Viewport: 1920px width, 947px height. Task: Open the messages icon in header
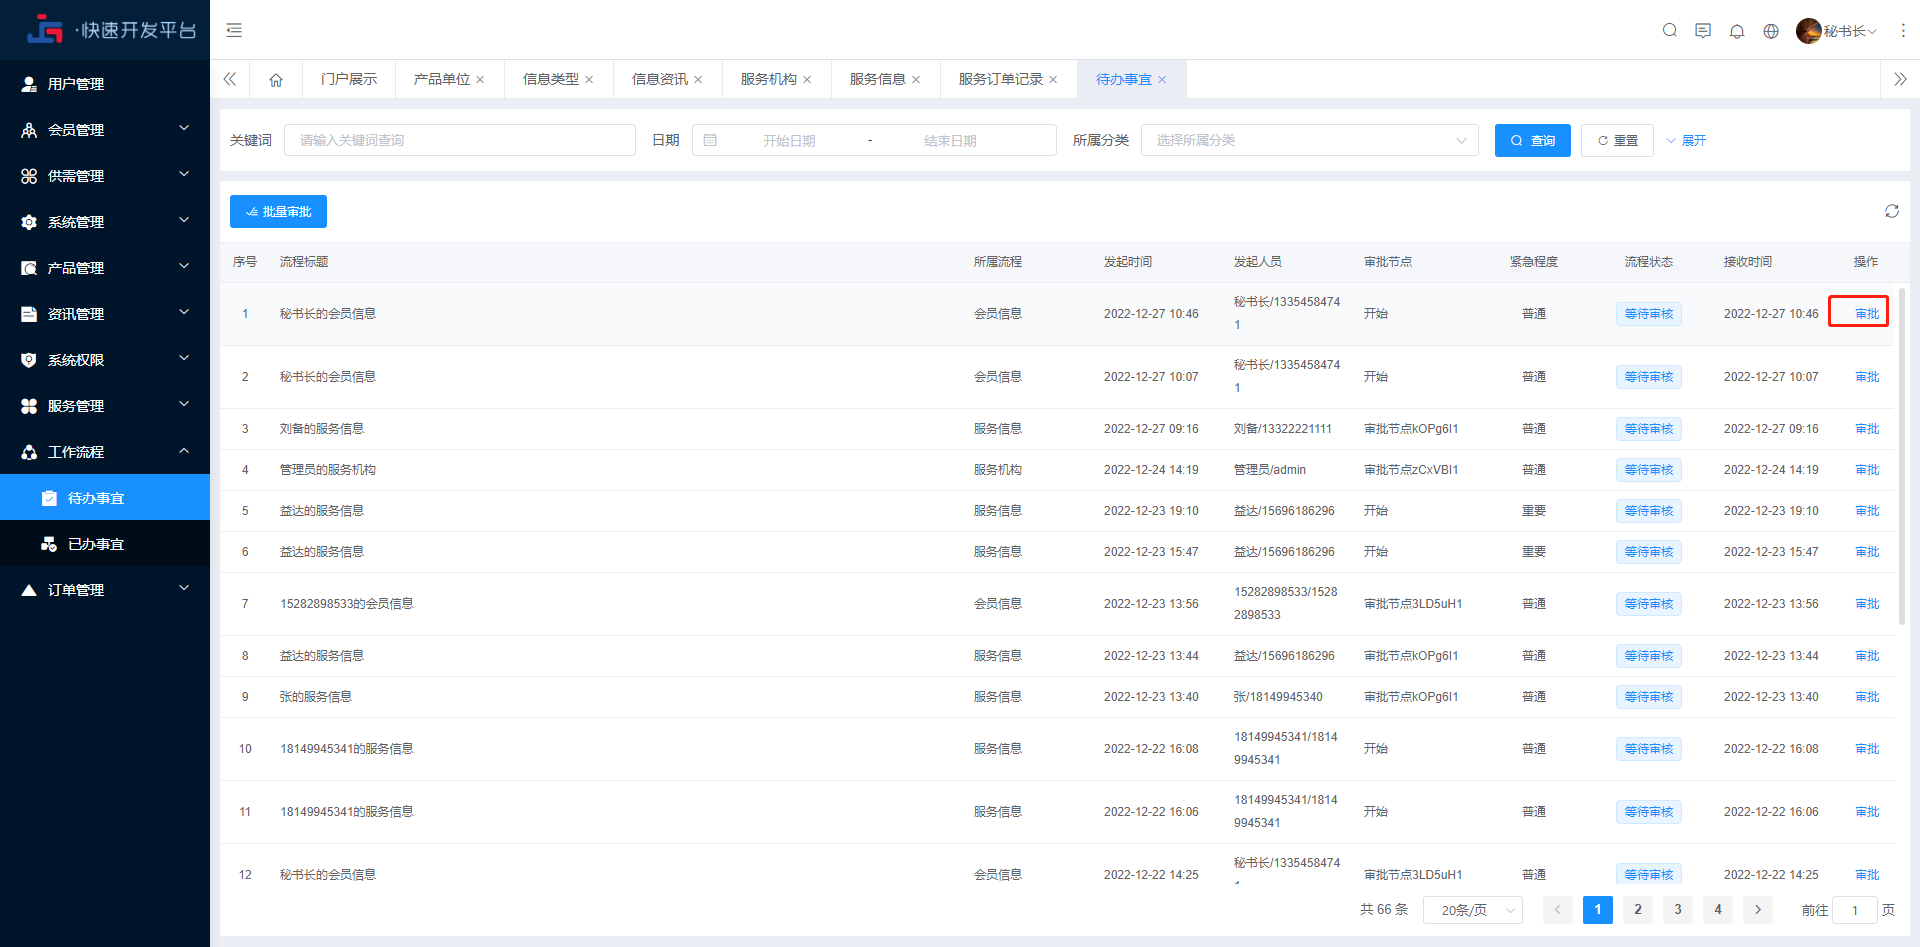[1703, 30]
